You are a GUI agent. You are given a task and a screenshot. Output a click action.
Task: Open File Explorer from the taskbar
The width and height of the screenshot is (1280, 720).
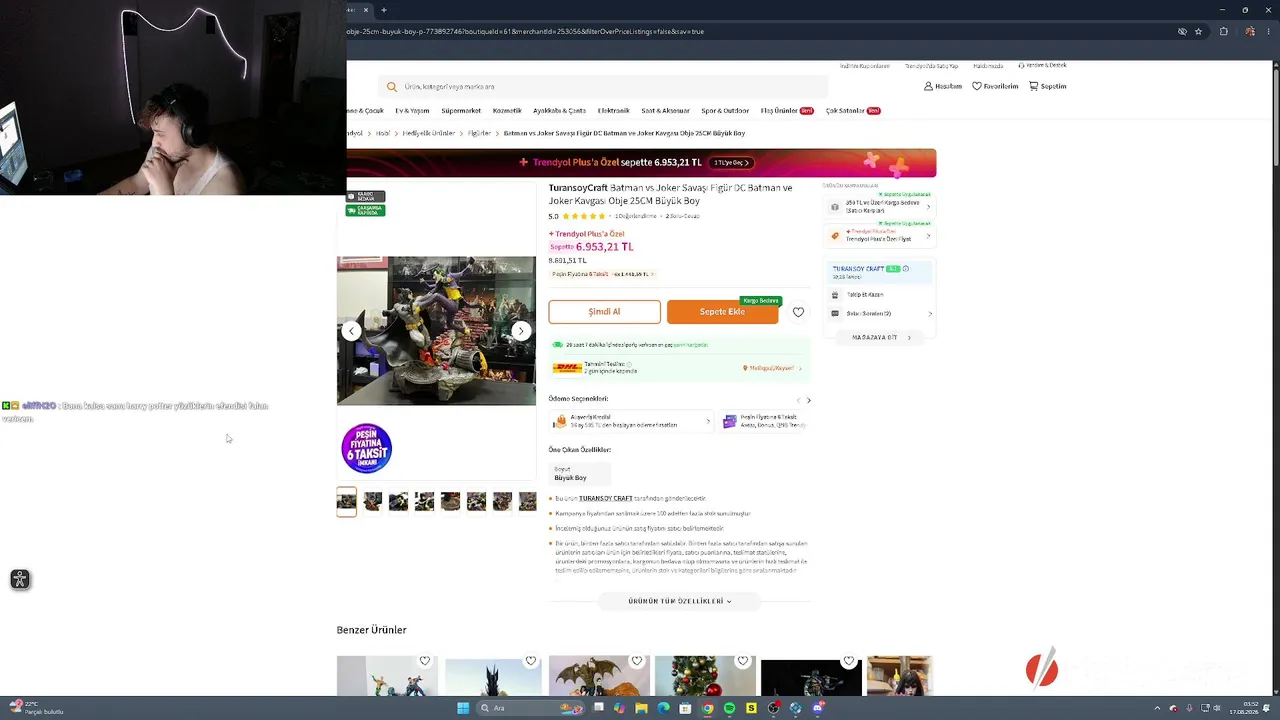pos(641,708)
